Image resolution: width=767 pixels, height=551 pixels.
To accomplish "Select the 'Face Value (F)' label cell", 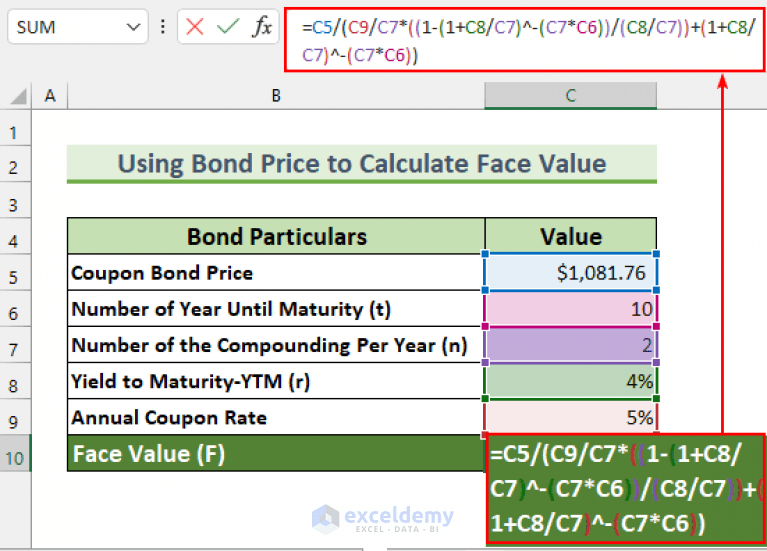I will tap(276, 454).
